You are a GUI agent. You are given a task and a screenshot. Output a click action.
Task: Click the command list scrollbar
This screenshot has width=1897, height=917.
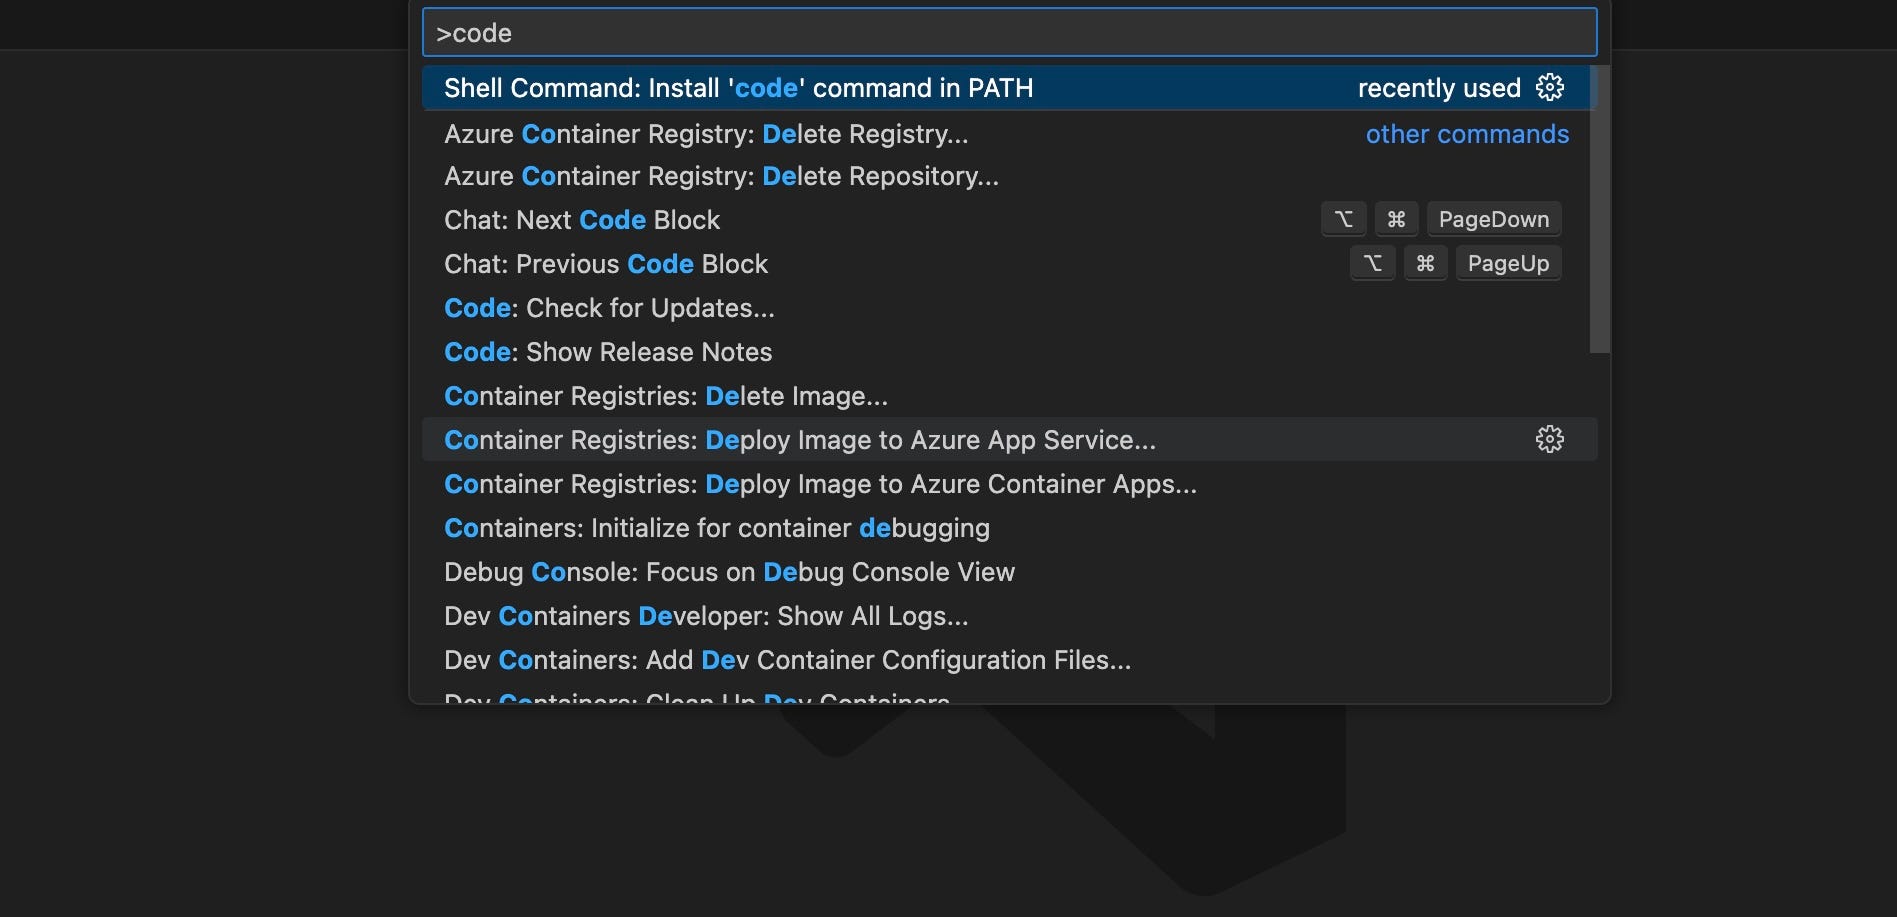1599,210
